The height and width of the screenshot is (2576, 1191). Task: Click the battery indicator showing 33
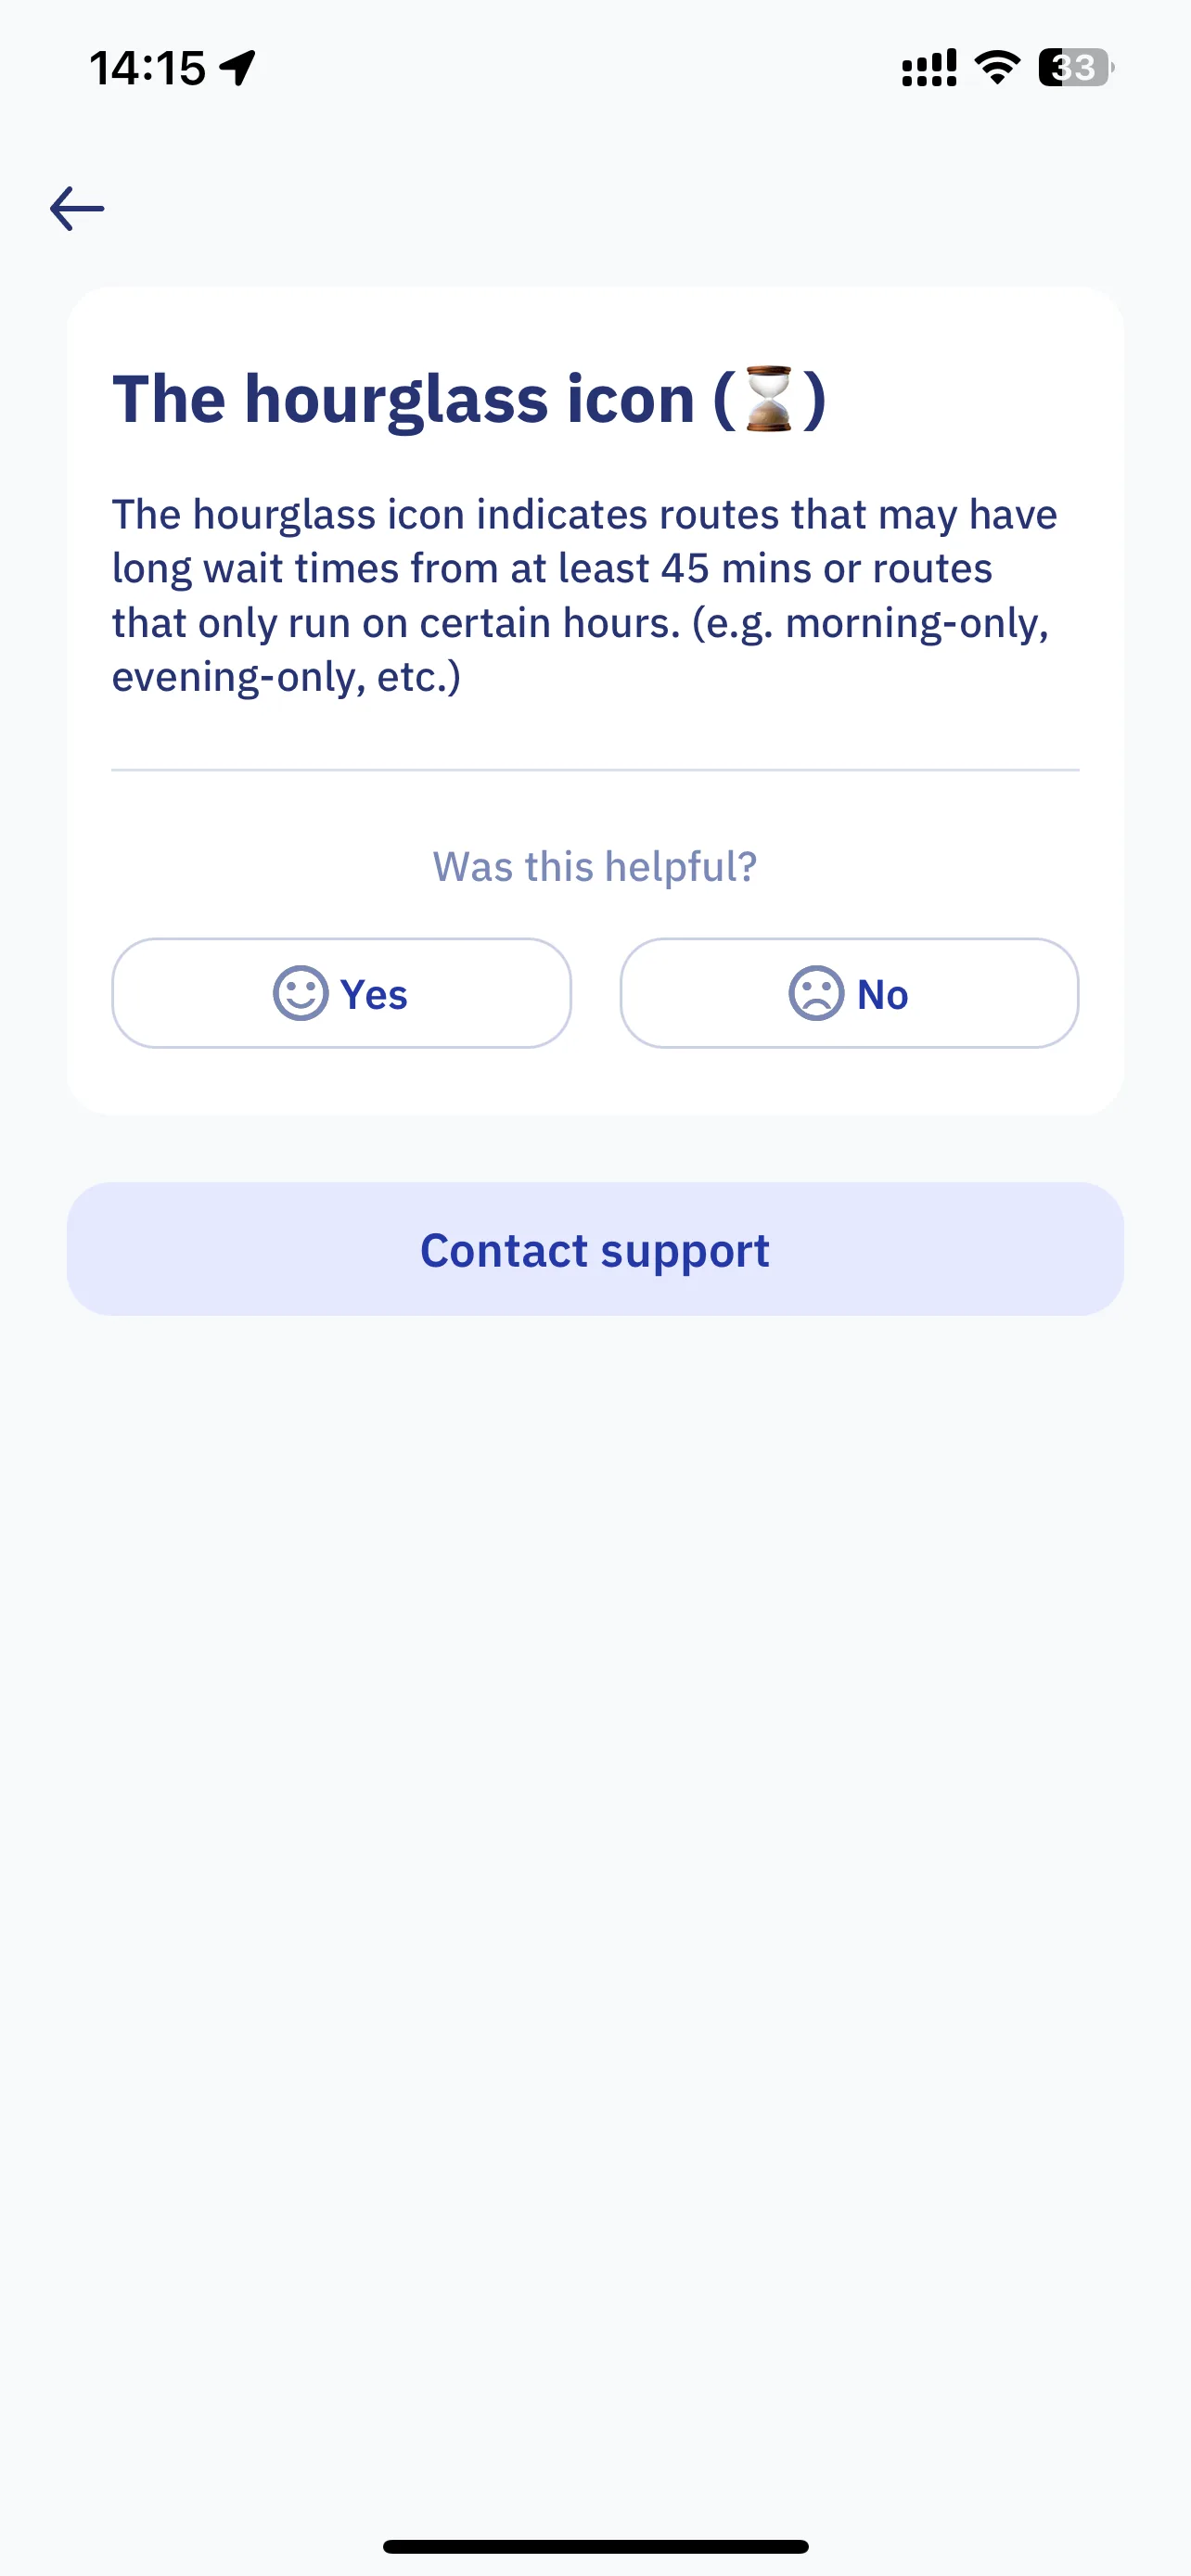click(x=1075, y=67)
